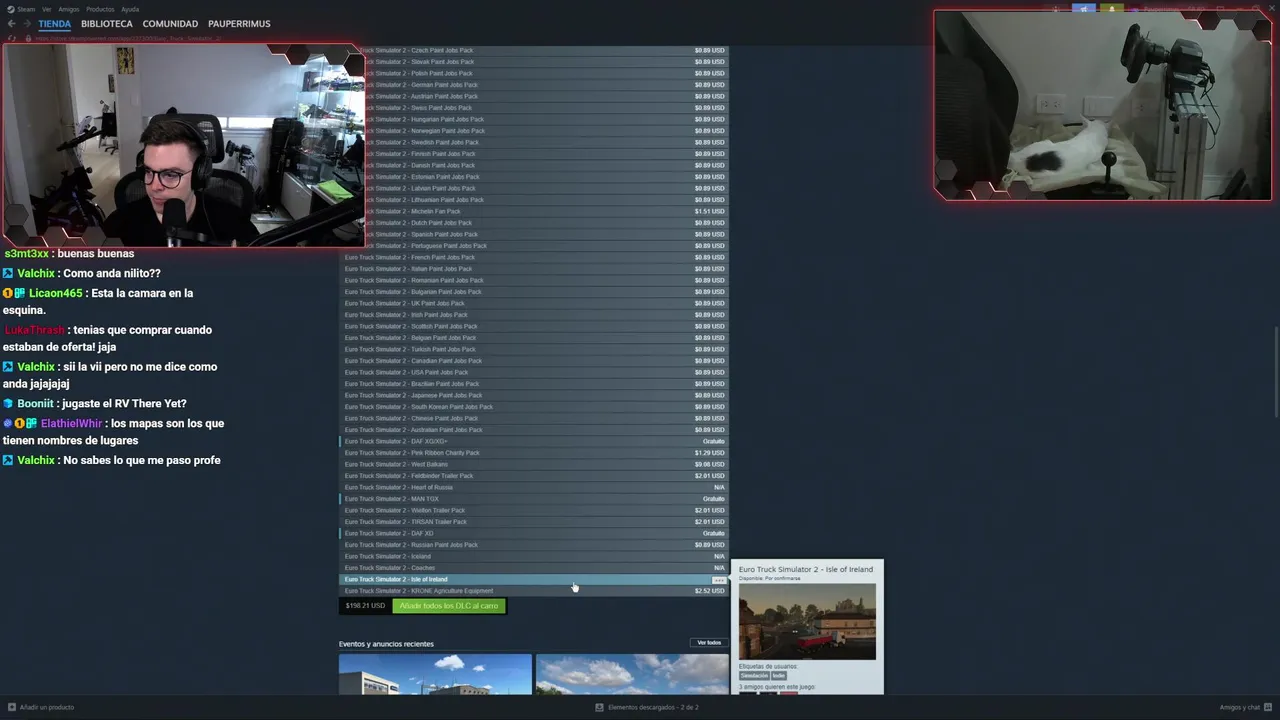The height and width of the screenshot is (720, 1280).
Task: Open the Brazilian Paint Jobs Pack row
Action: tap(534, 384)
